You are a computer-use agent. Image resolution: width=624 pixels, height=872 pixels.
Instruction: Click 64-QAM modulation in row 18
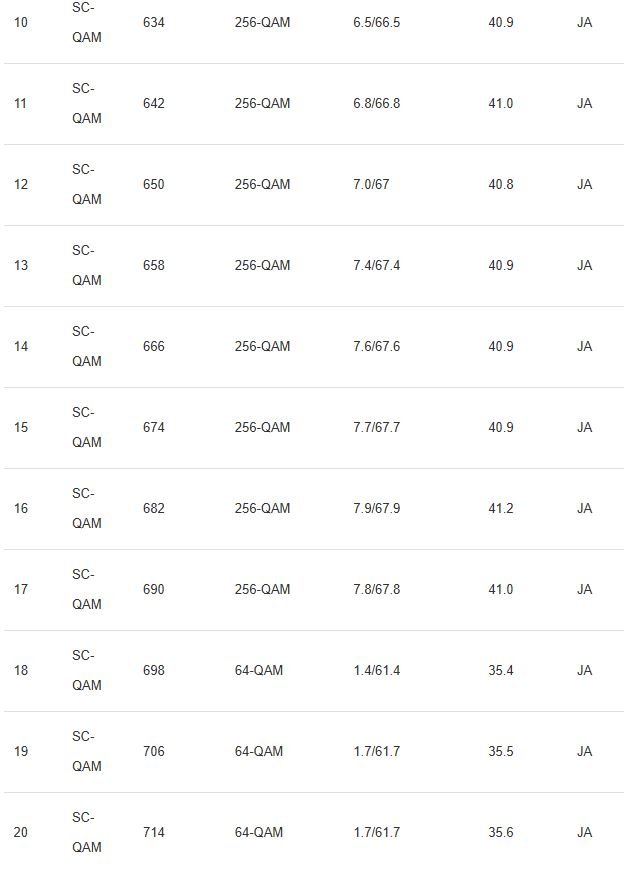259,671
